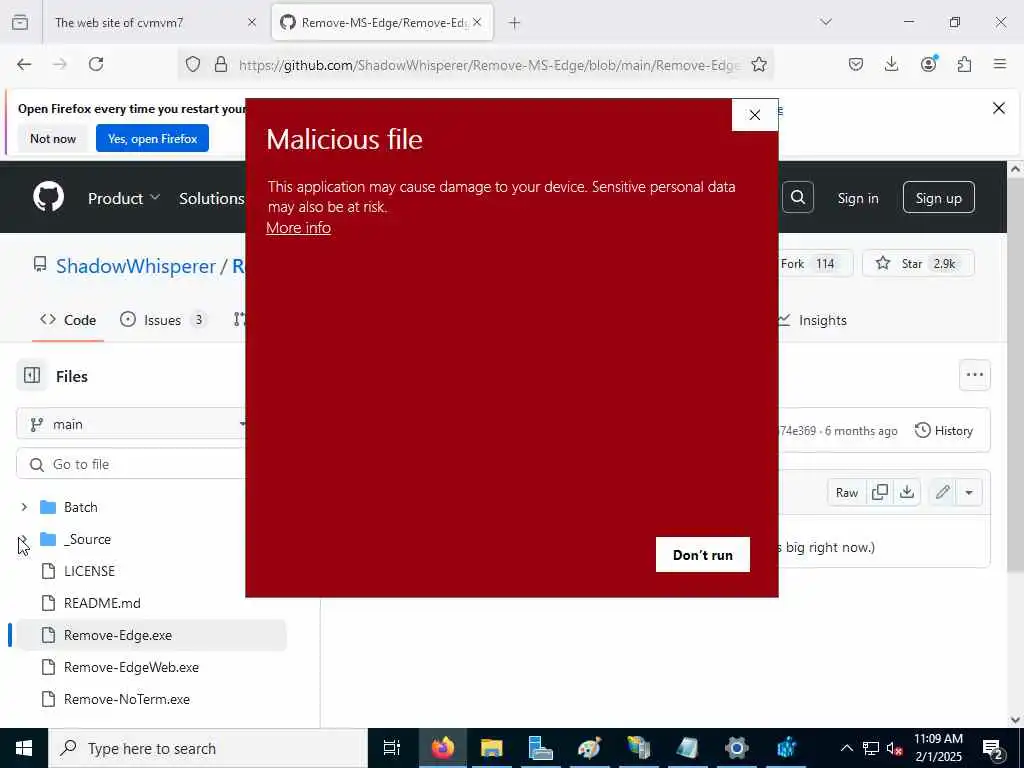Go back using browser back arrow
Viewport: 1024px width, 768px height.
24,64
